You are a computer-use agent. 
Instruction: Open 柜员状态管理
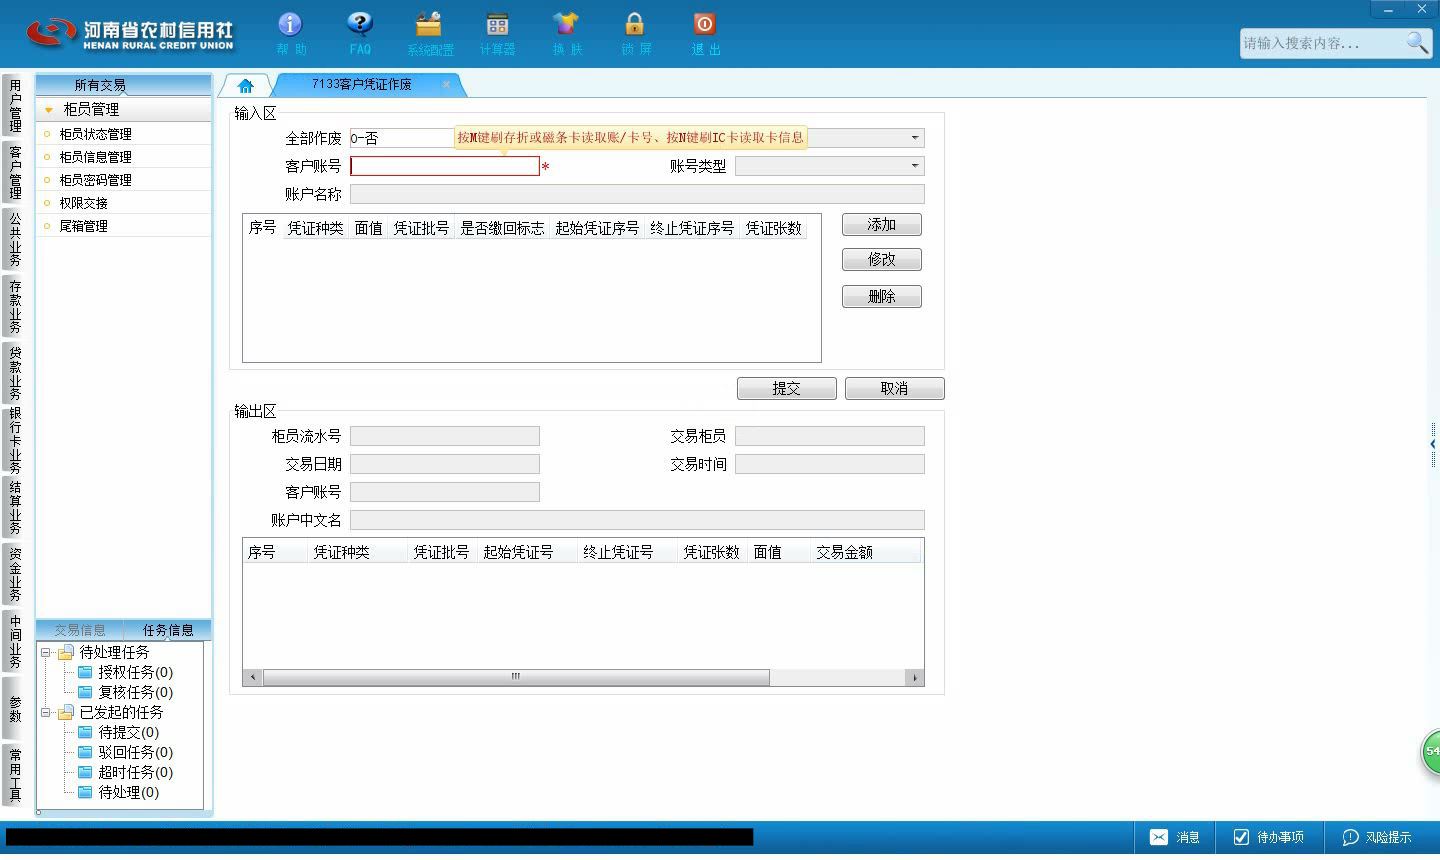pos(95,134)
